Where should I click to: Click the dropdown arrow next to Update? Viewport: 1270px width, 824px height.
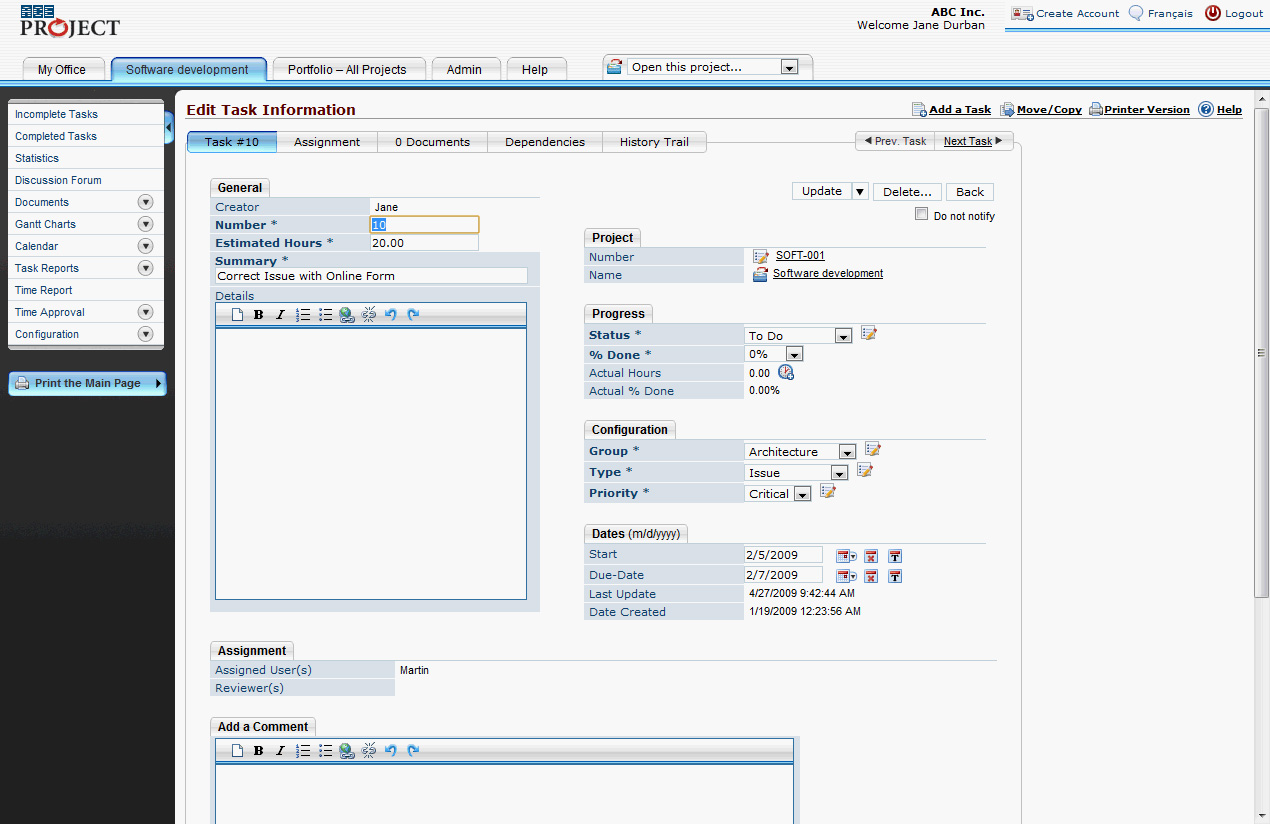click(x=860, y=192)
